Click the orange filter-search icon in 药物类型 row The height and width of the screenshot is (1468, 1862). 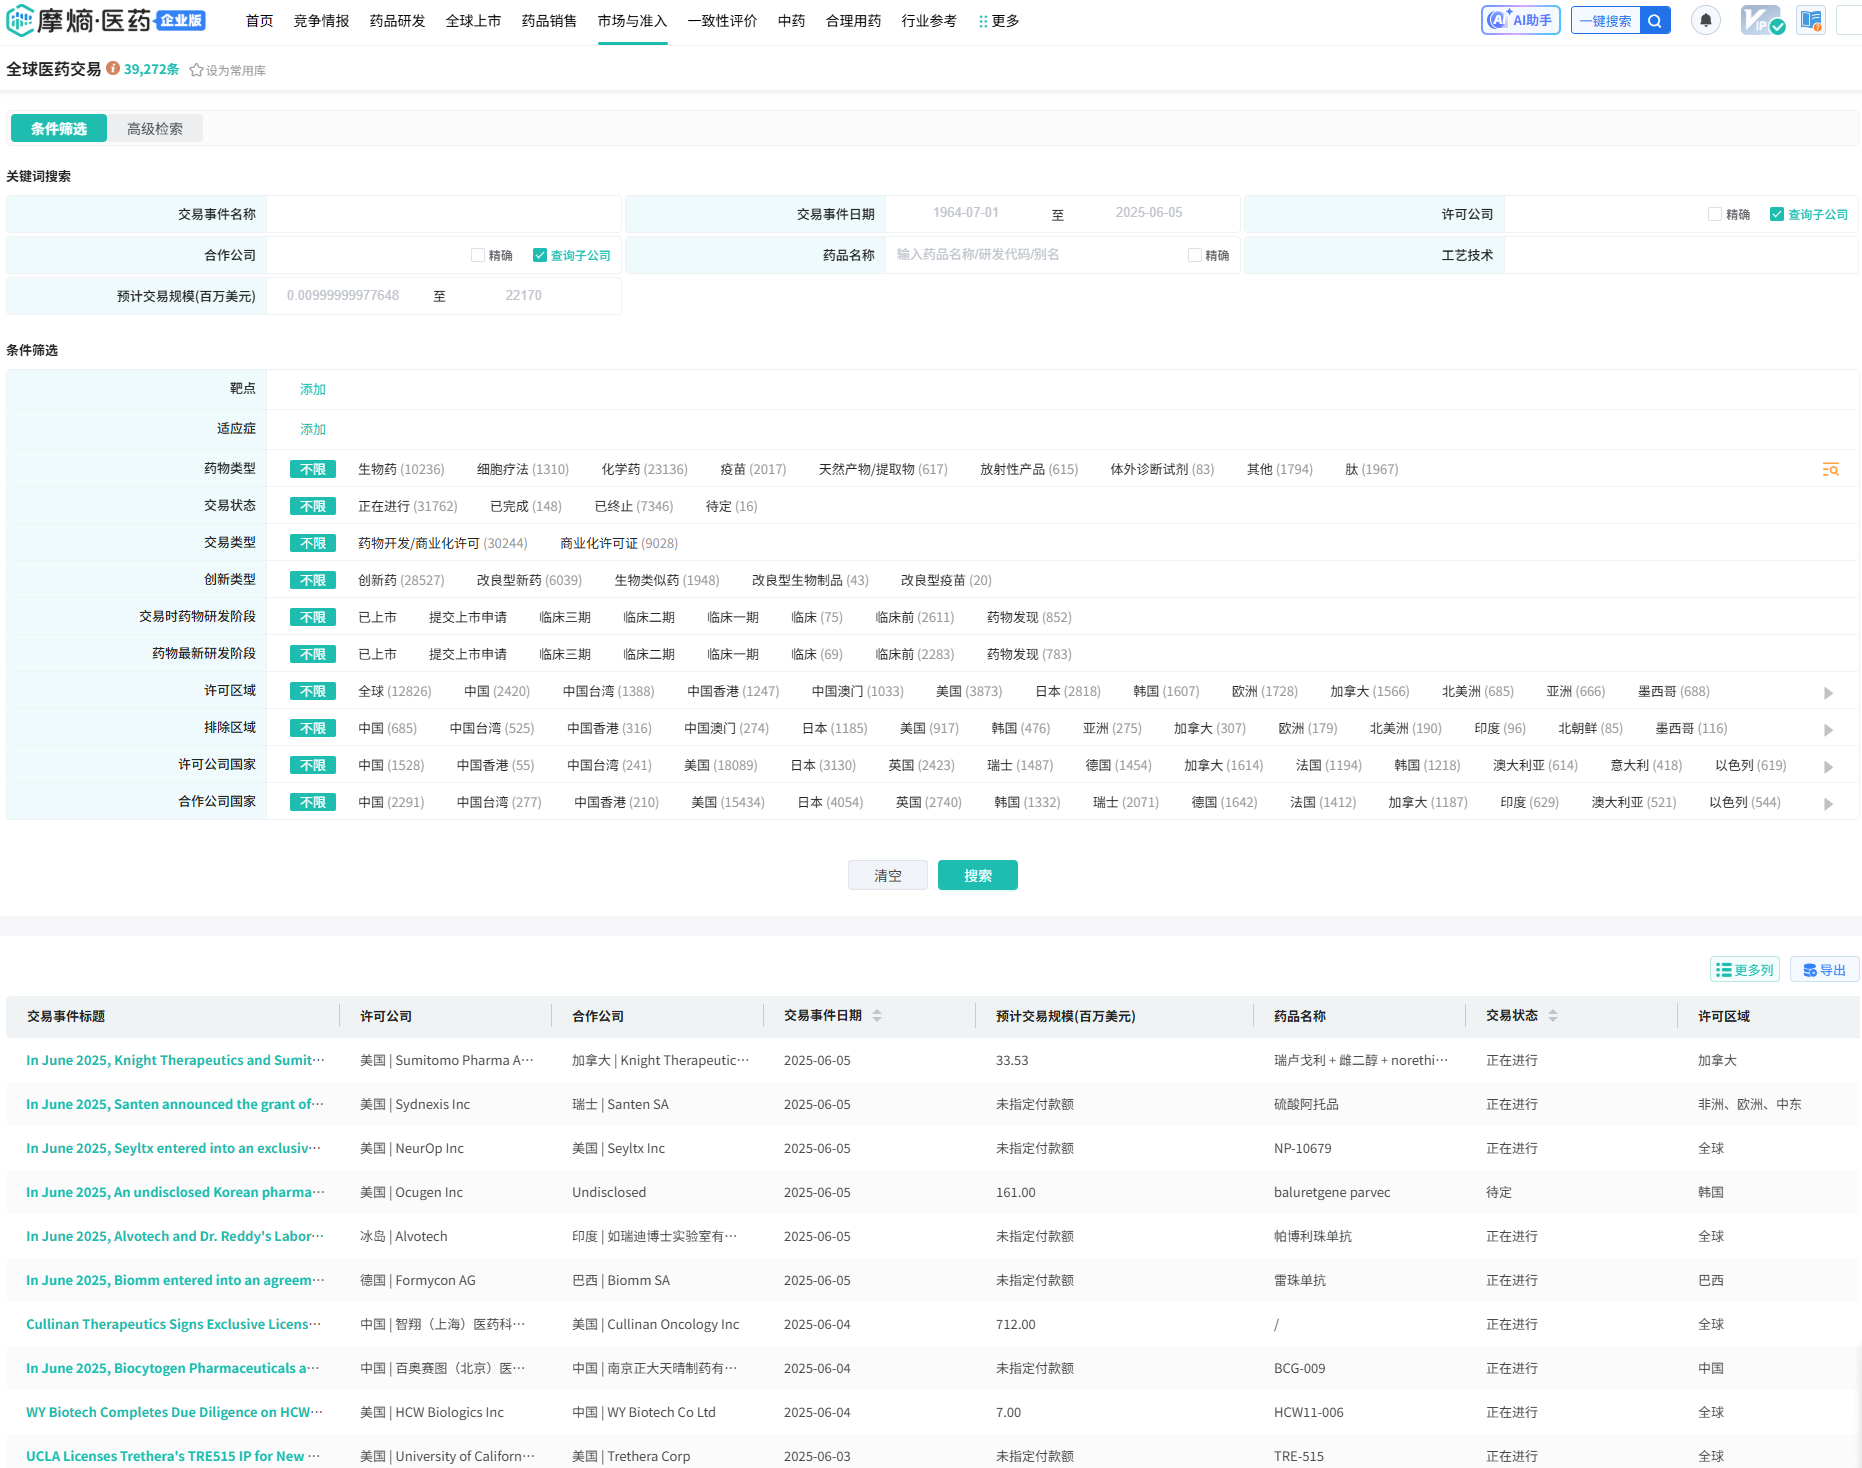(x=1830, y=469)
